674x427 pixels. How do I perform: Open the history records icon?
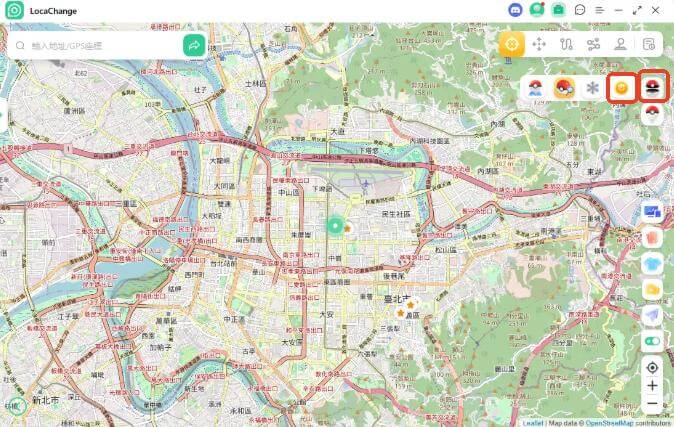point(650,44)
